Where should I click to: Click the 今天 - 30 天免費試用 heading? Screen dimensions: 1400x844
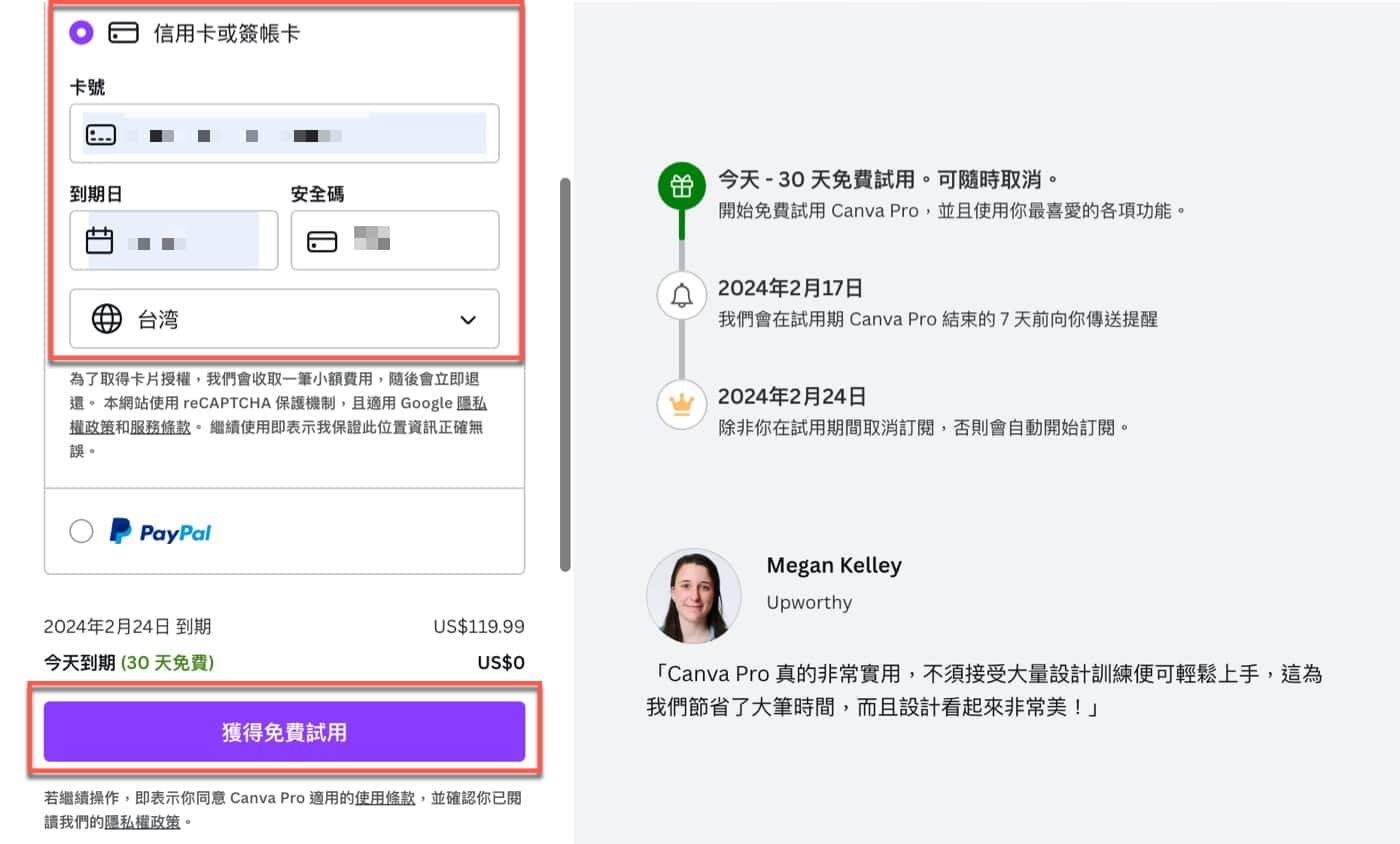888,180
